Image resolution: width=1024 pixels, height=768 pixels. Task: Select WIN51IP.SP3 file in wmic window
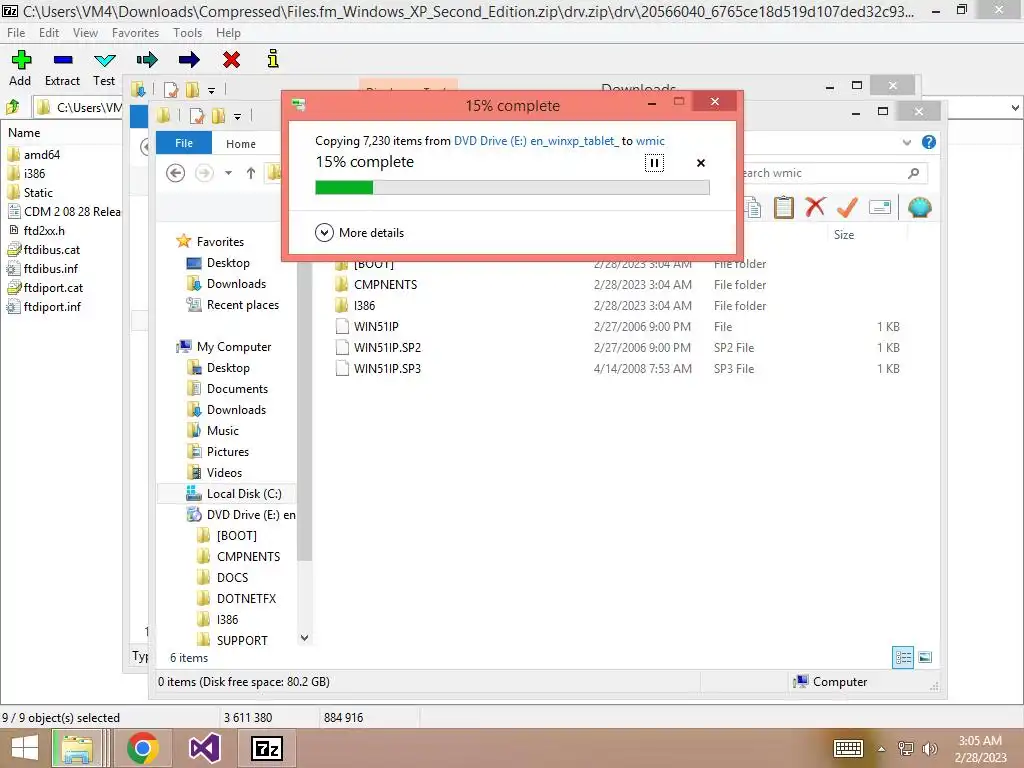387,368
